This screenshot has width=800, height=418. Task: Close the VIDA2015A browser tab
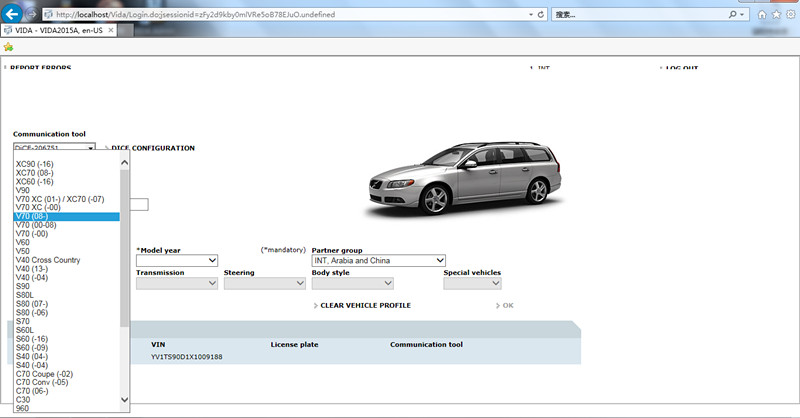point(111,30)
